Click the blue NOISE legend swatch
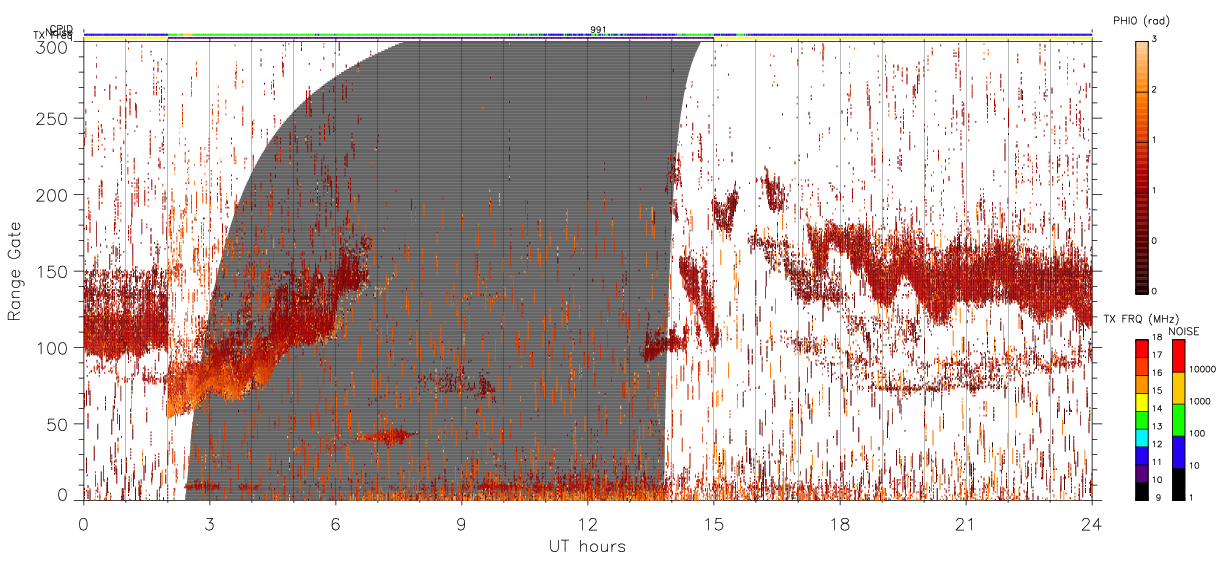 1178,452
